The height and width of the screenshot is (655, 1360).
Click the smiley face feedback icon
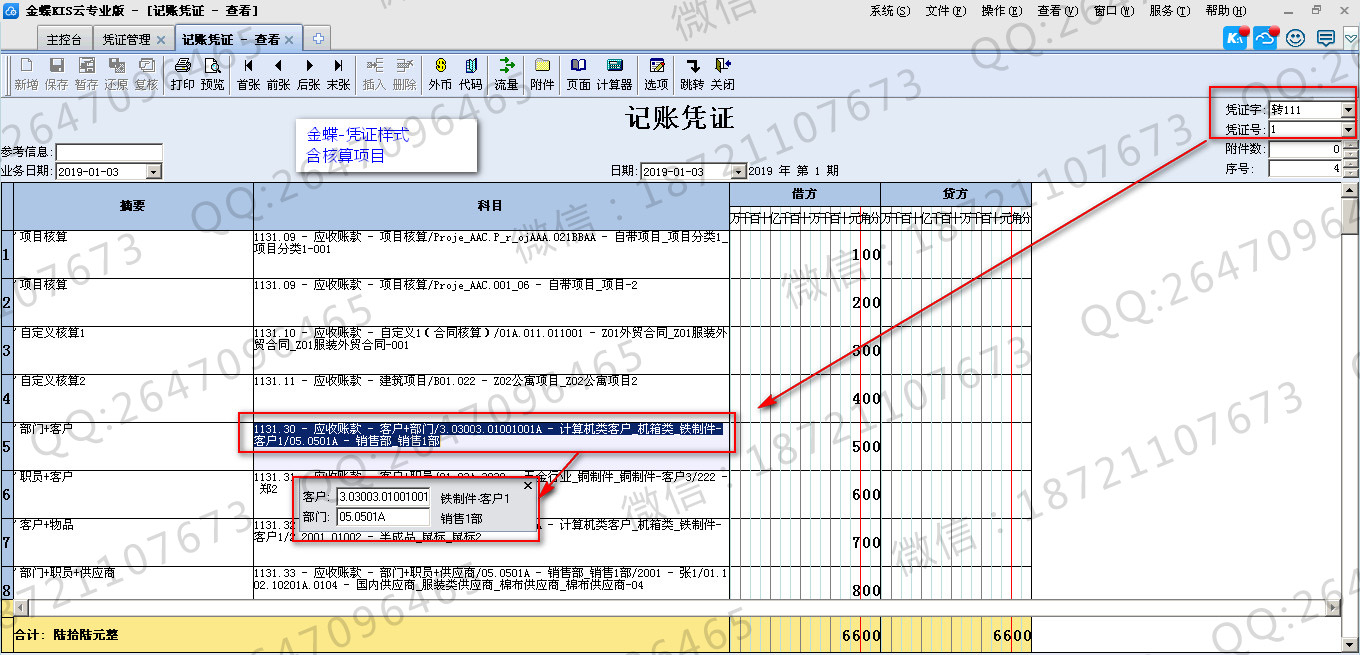click(1296, 39)
